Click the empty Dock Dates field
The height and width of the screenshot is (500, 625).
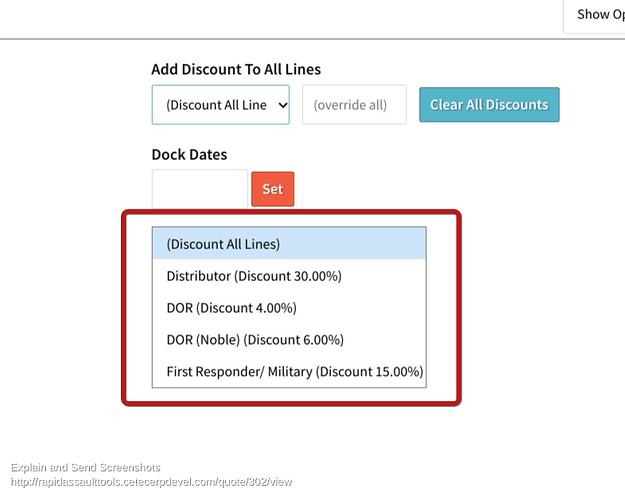(x=200, y=189)
